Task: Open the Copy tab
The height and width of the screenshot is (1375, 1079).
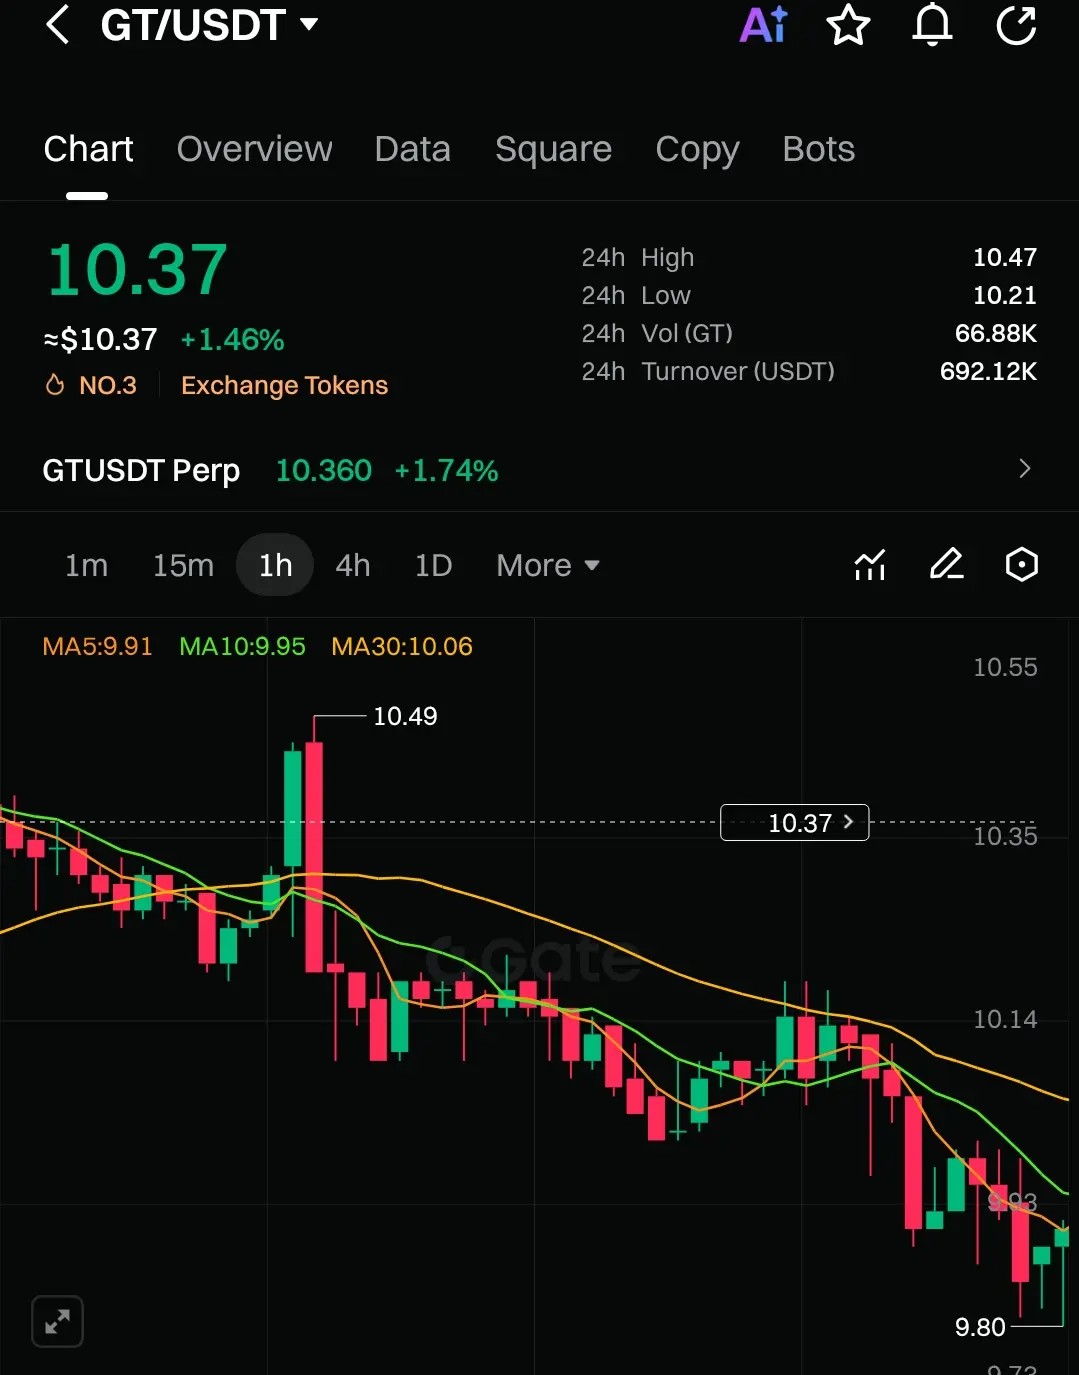Action: (697, 149)
